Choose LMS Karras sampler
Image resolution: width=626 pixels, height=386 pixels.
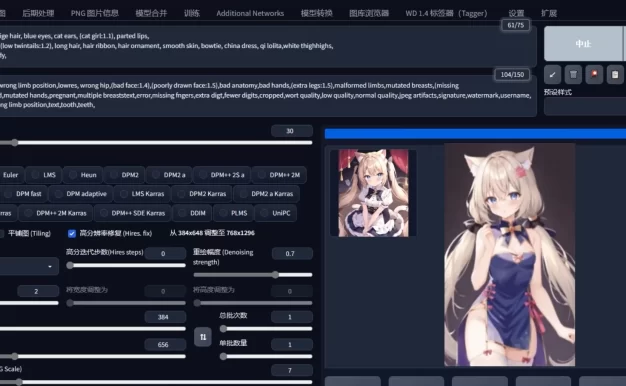pyautogui.click(x=143, y=194)
